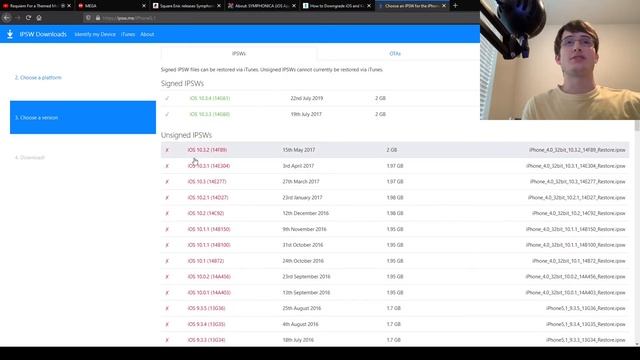
Task: Click the browser forward arrow
Action: [x=17, y=18]
